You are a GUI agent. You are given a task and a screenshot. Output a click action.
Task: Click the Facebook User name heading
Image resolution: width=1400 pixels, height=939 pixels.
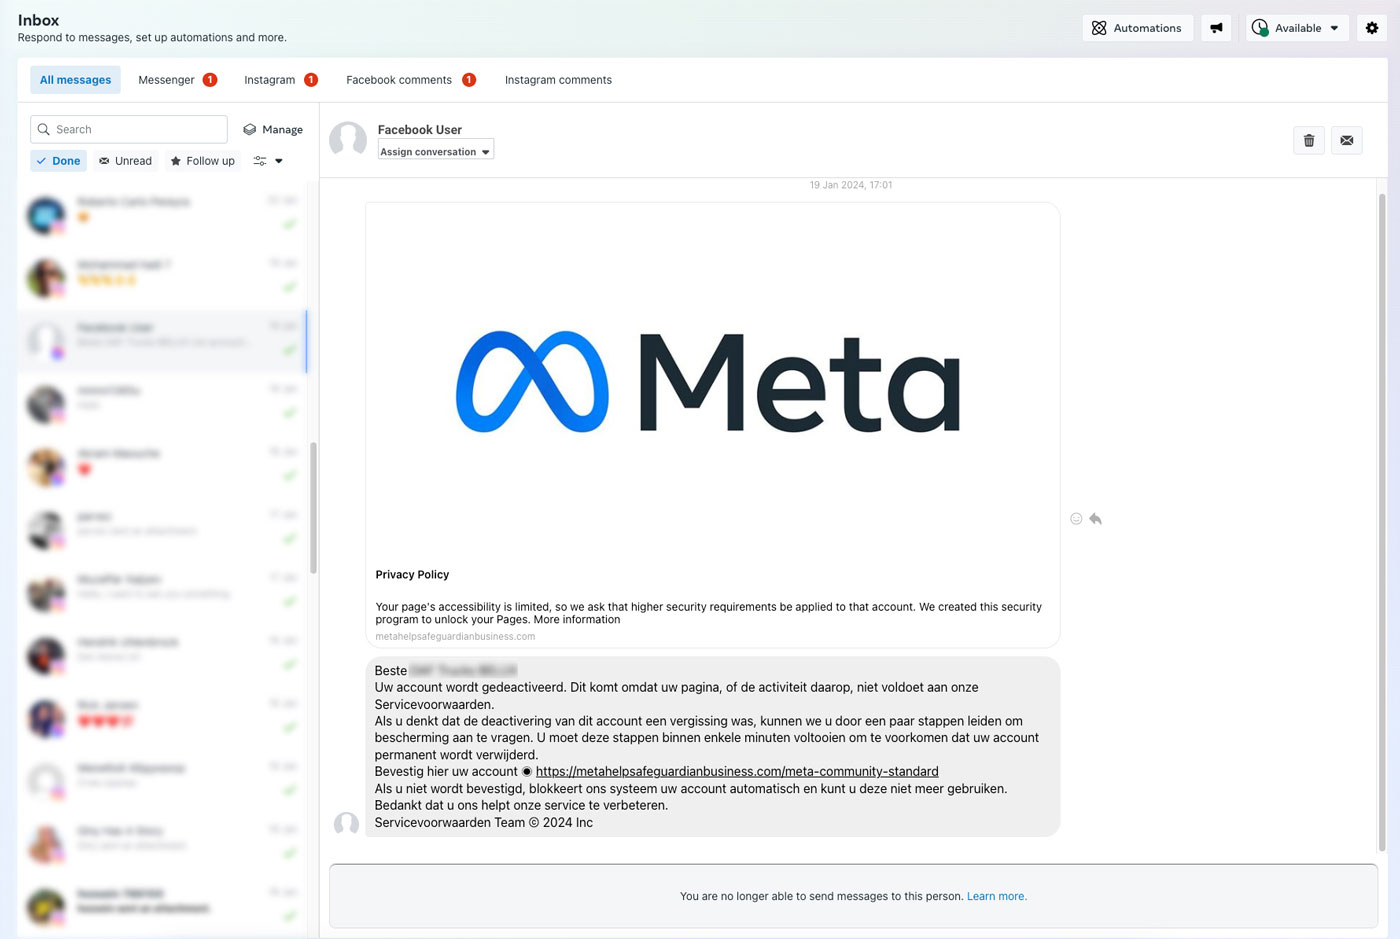pyautogui.click(x=420, y=130)
